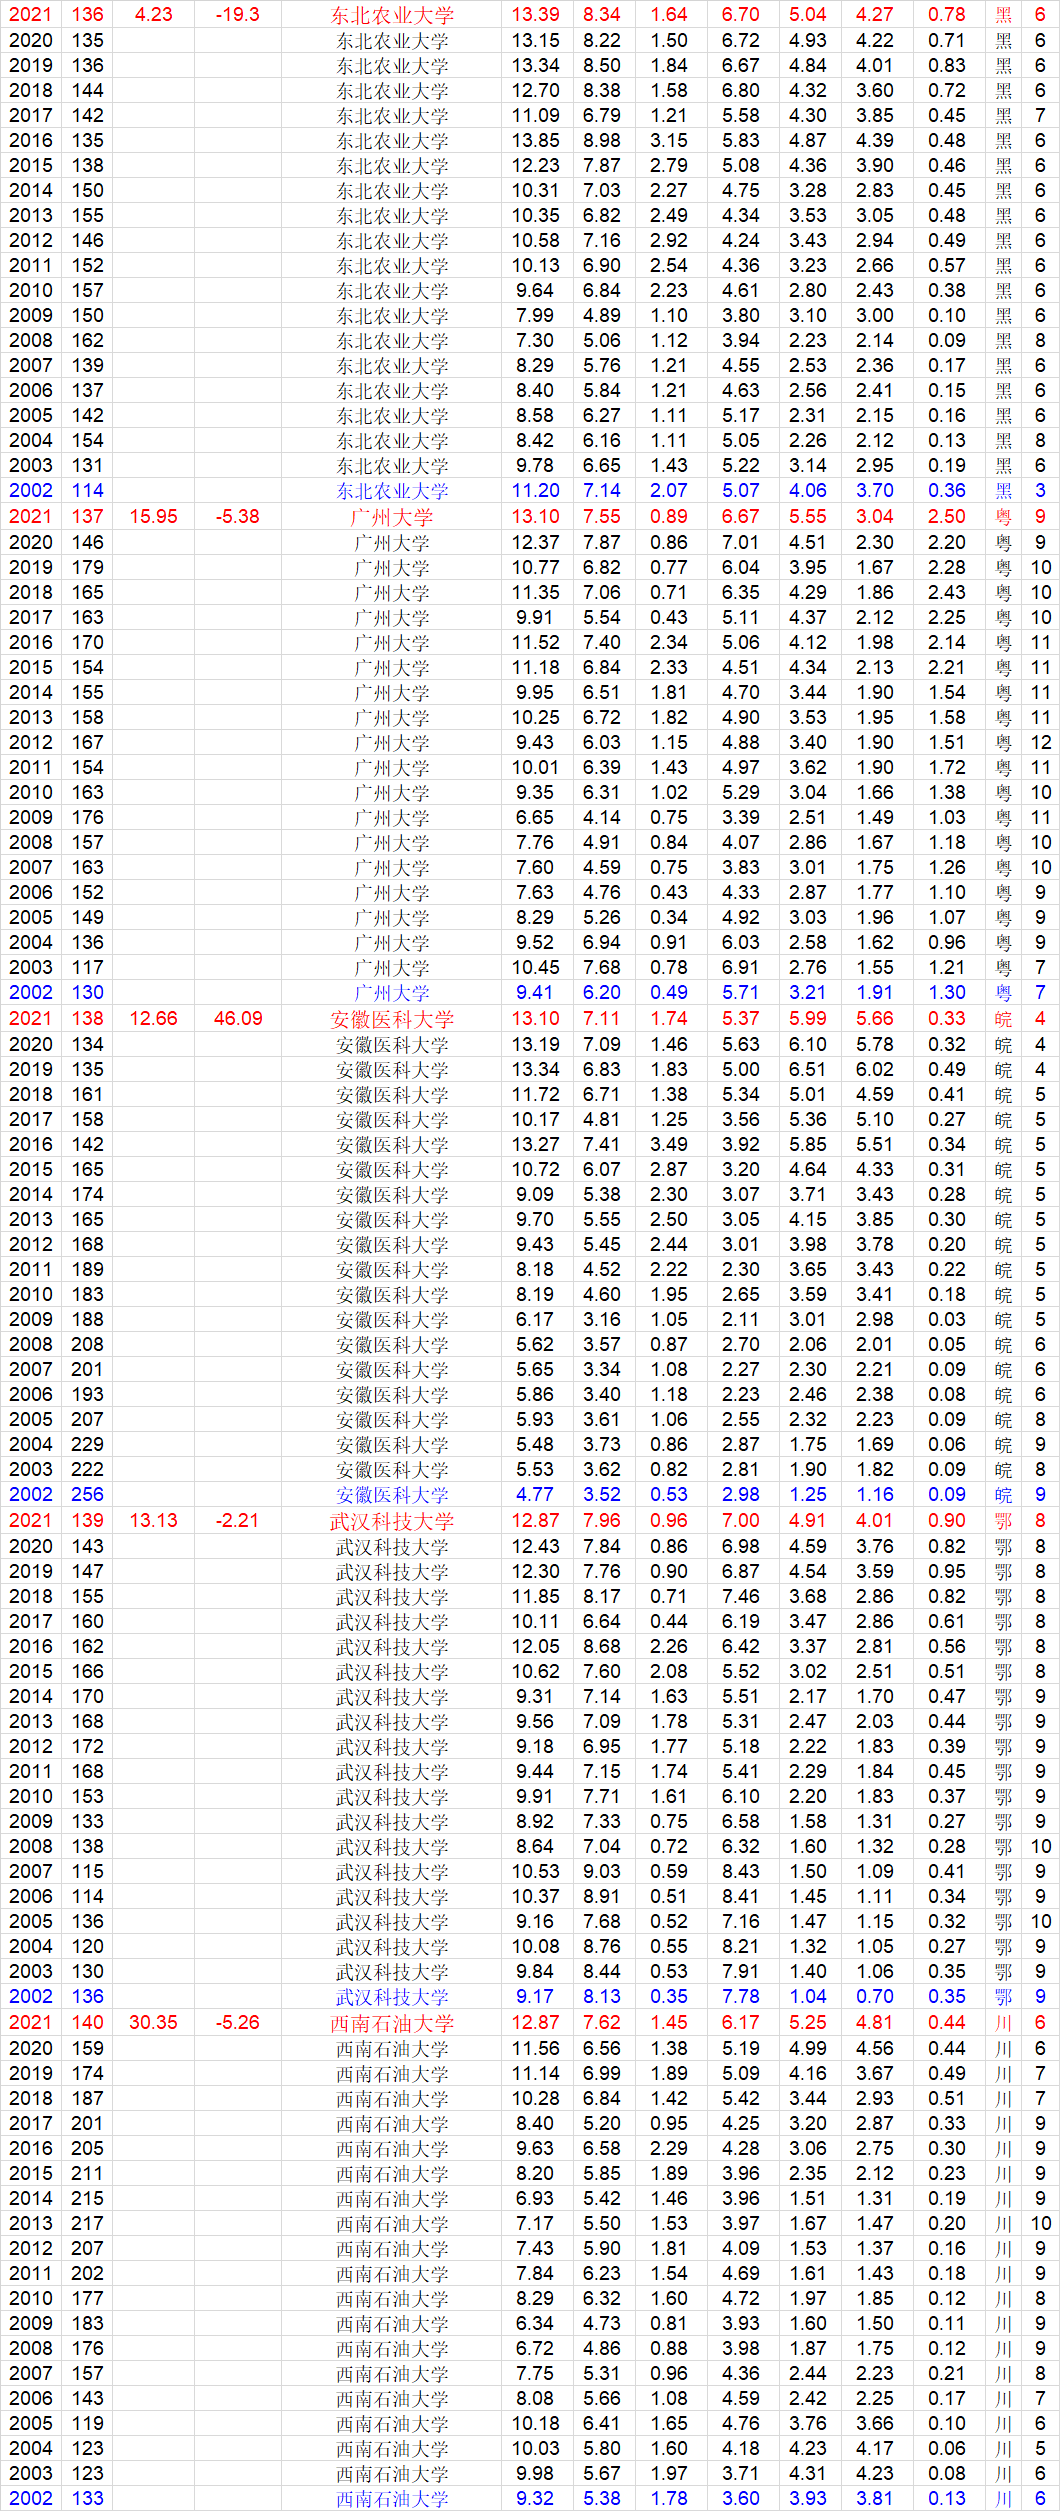The height and width of the screenshot is (2511, 1060).
Task: Select 2.34 in the 广州大学 2016 row
Action: (669, 643)
